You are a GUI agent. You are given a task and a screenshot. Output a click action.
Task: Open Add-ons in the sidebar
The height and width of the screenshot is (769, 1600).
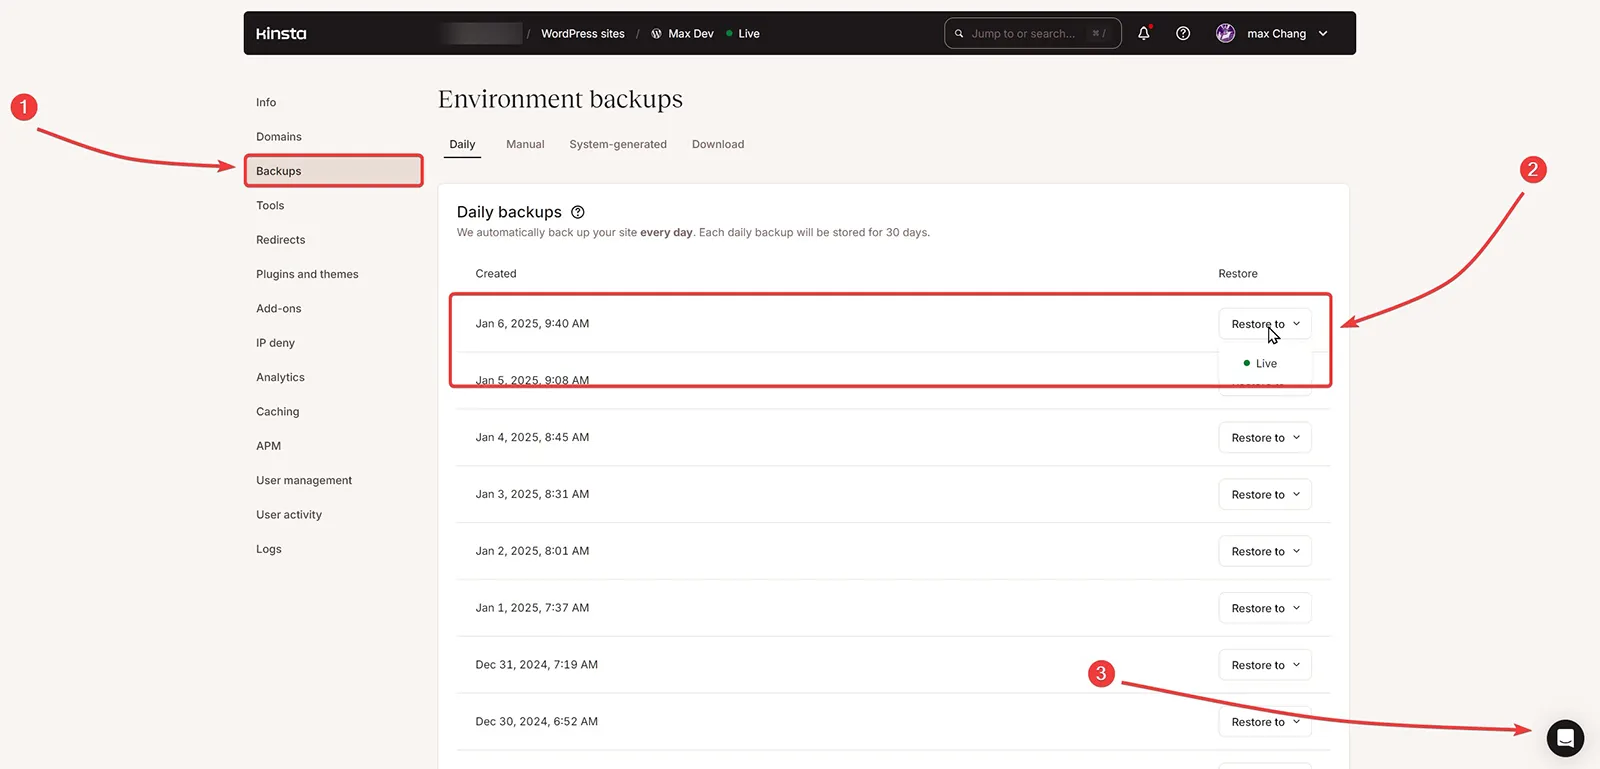click(x=279, y=309)
